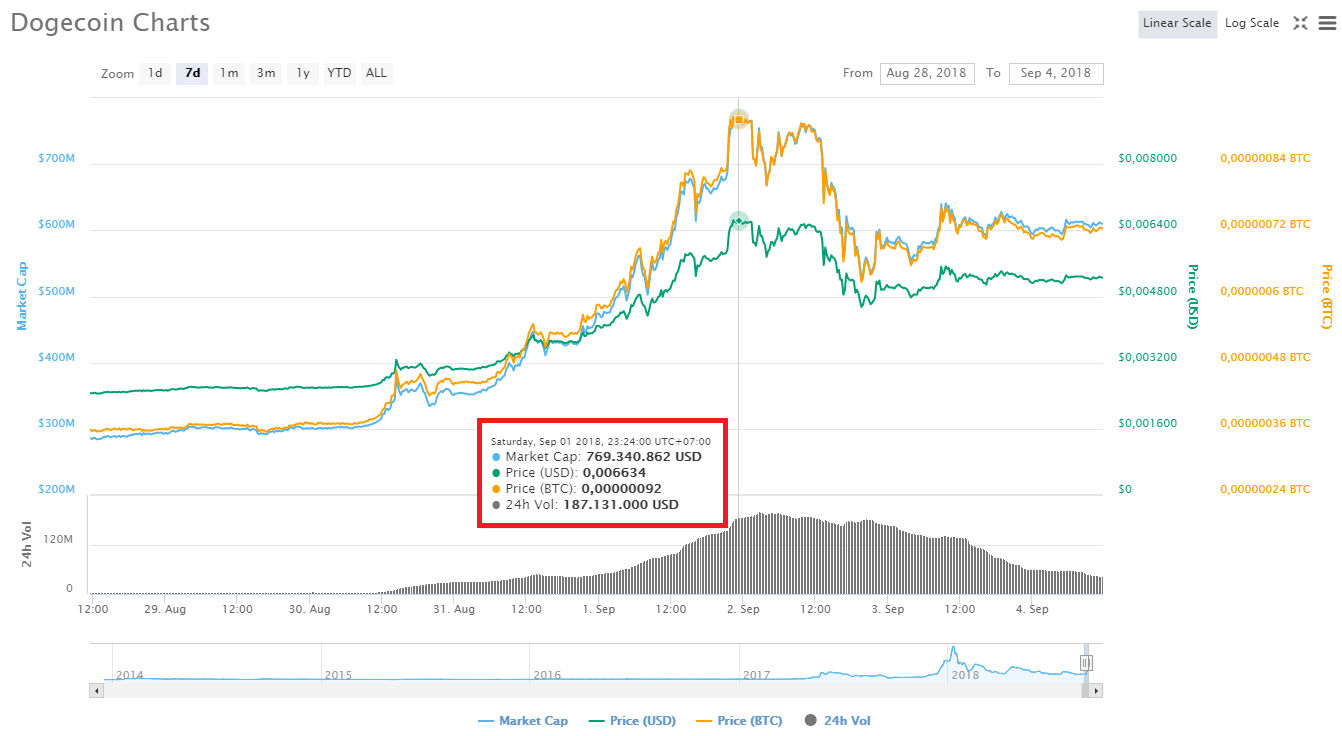1342x736 pixels.
Task: Click the $300M market cap axis label
Action: (56, 424)
